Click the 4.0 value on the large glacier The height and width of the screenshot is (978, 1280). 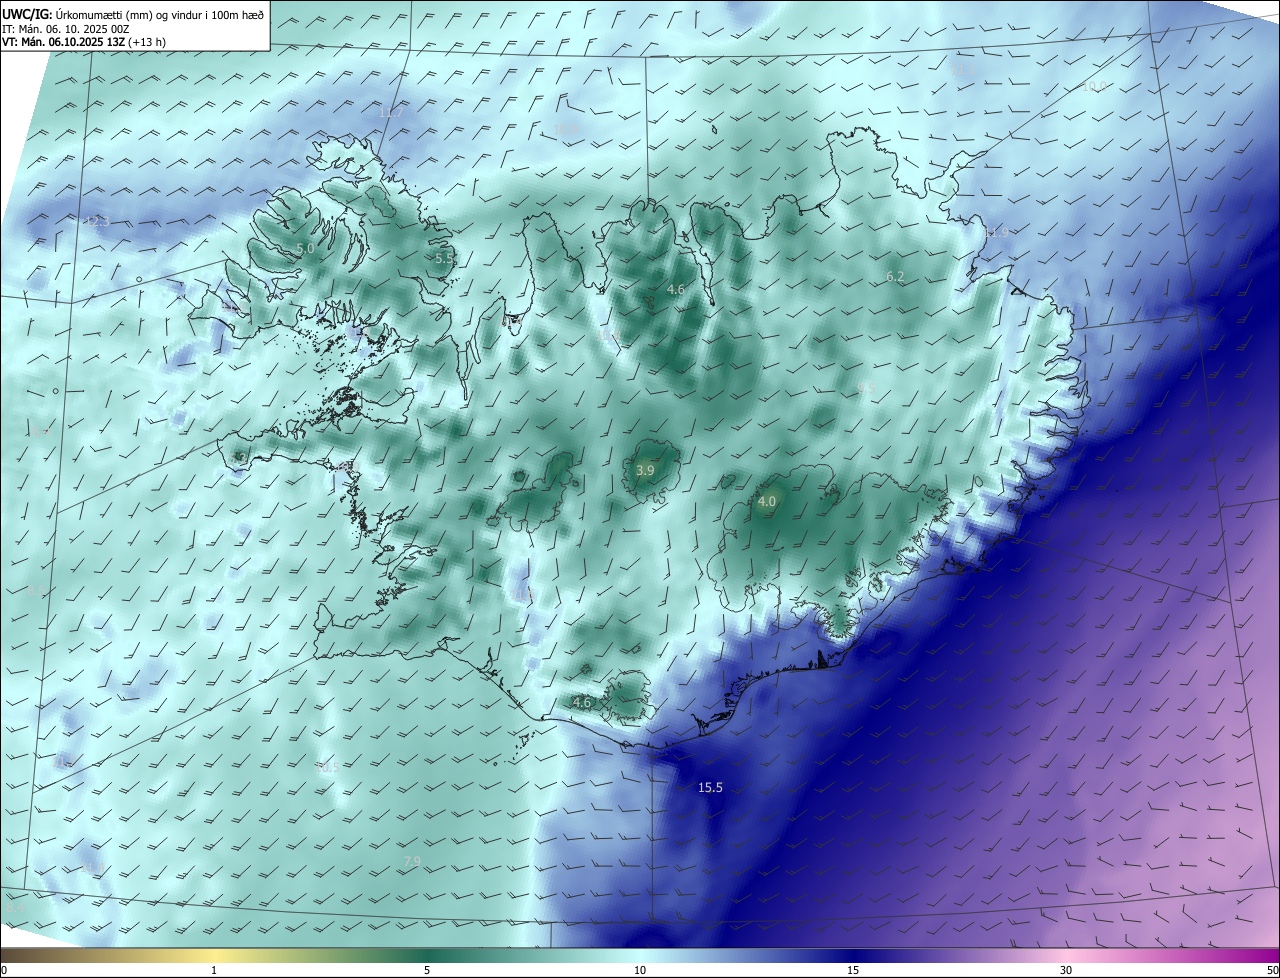[767, 501]
